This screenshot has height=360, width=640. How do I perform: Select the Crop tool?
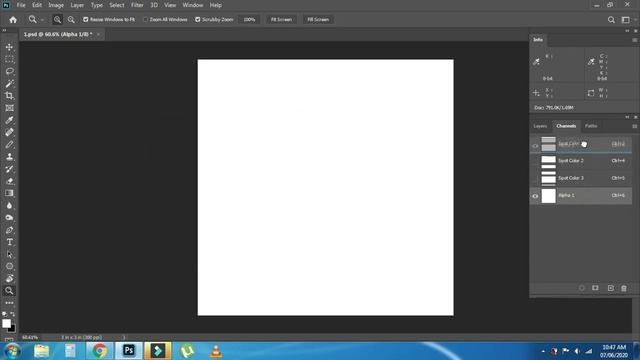point(9,96)
